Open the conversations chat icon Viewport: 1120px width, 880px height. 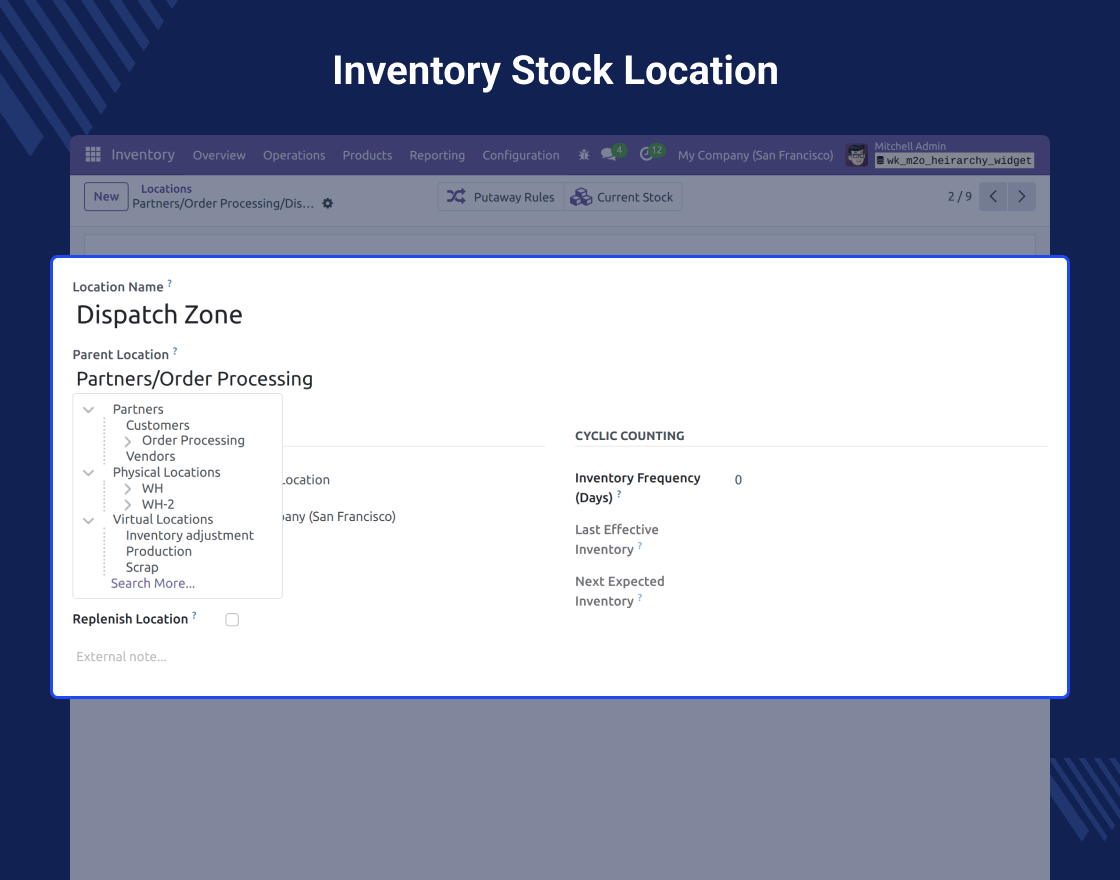[x=608, y=154]
